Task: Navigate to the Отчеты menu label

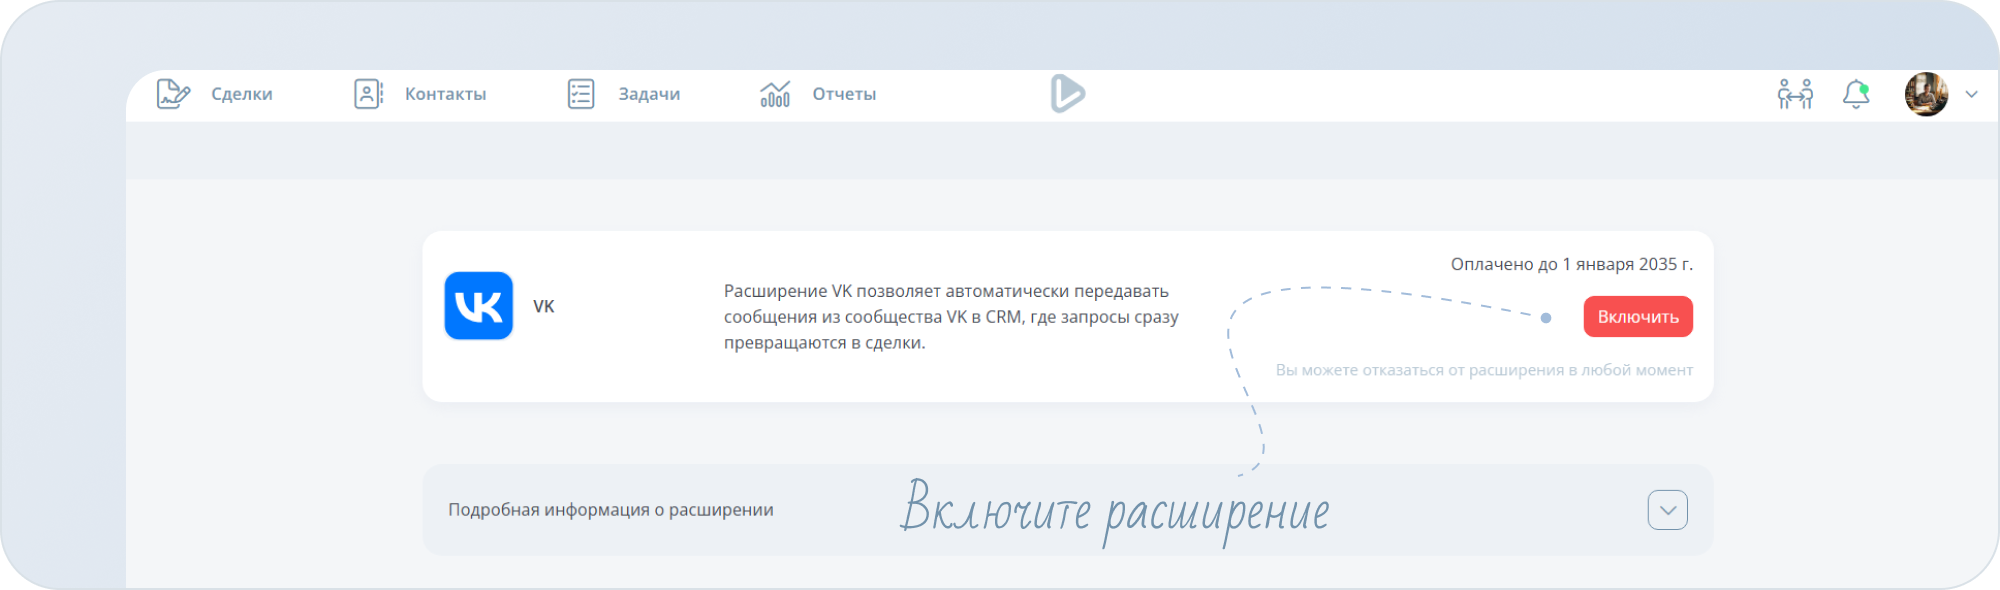Action: [844, 94]
